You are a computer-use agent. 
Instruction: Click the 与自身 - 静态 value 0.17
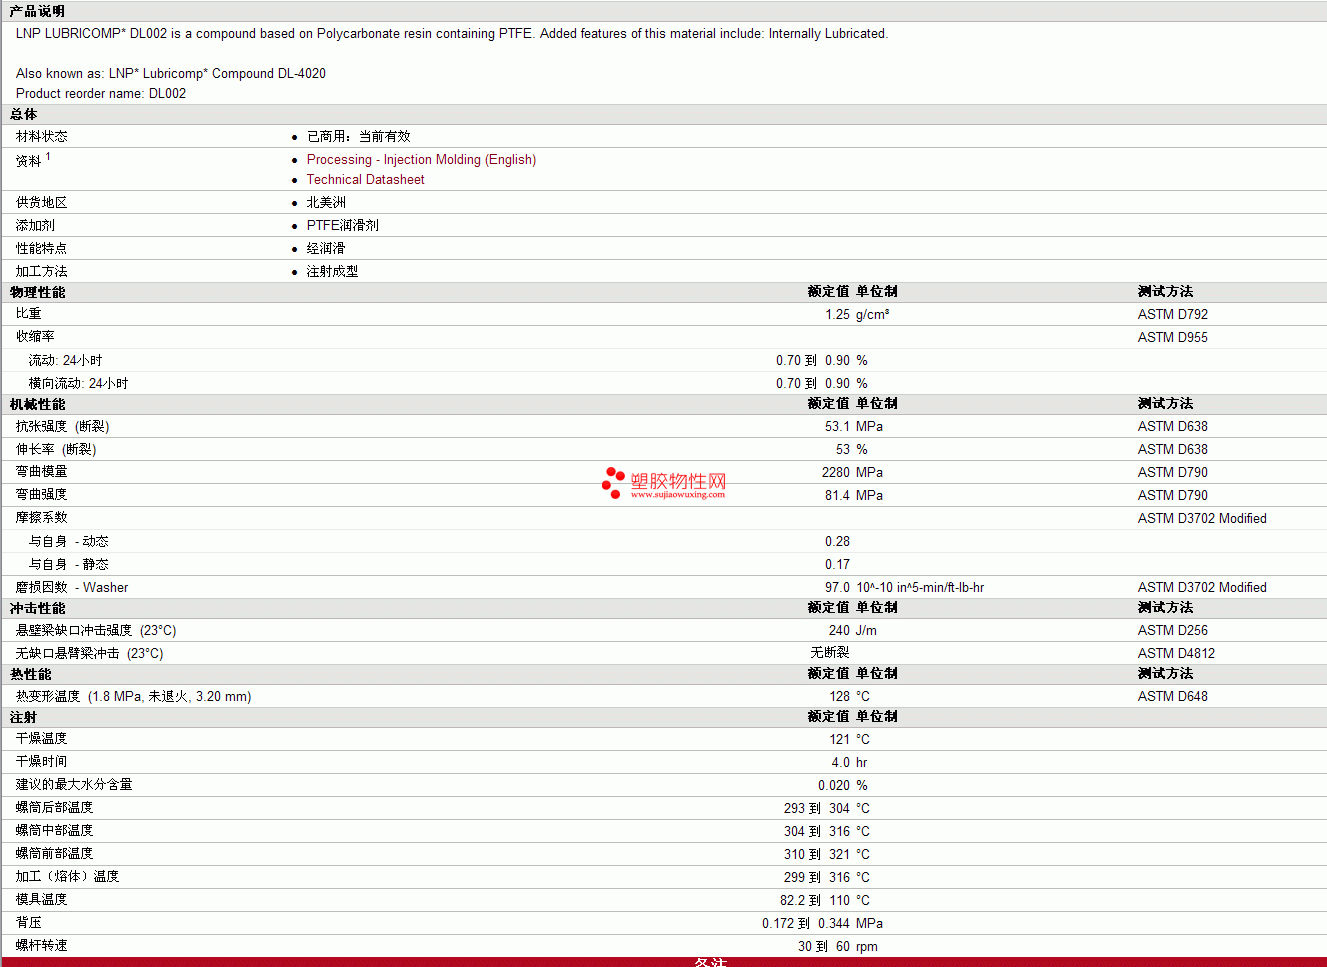[x=837, y=565]
